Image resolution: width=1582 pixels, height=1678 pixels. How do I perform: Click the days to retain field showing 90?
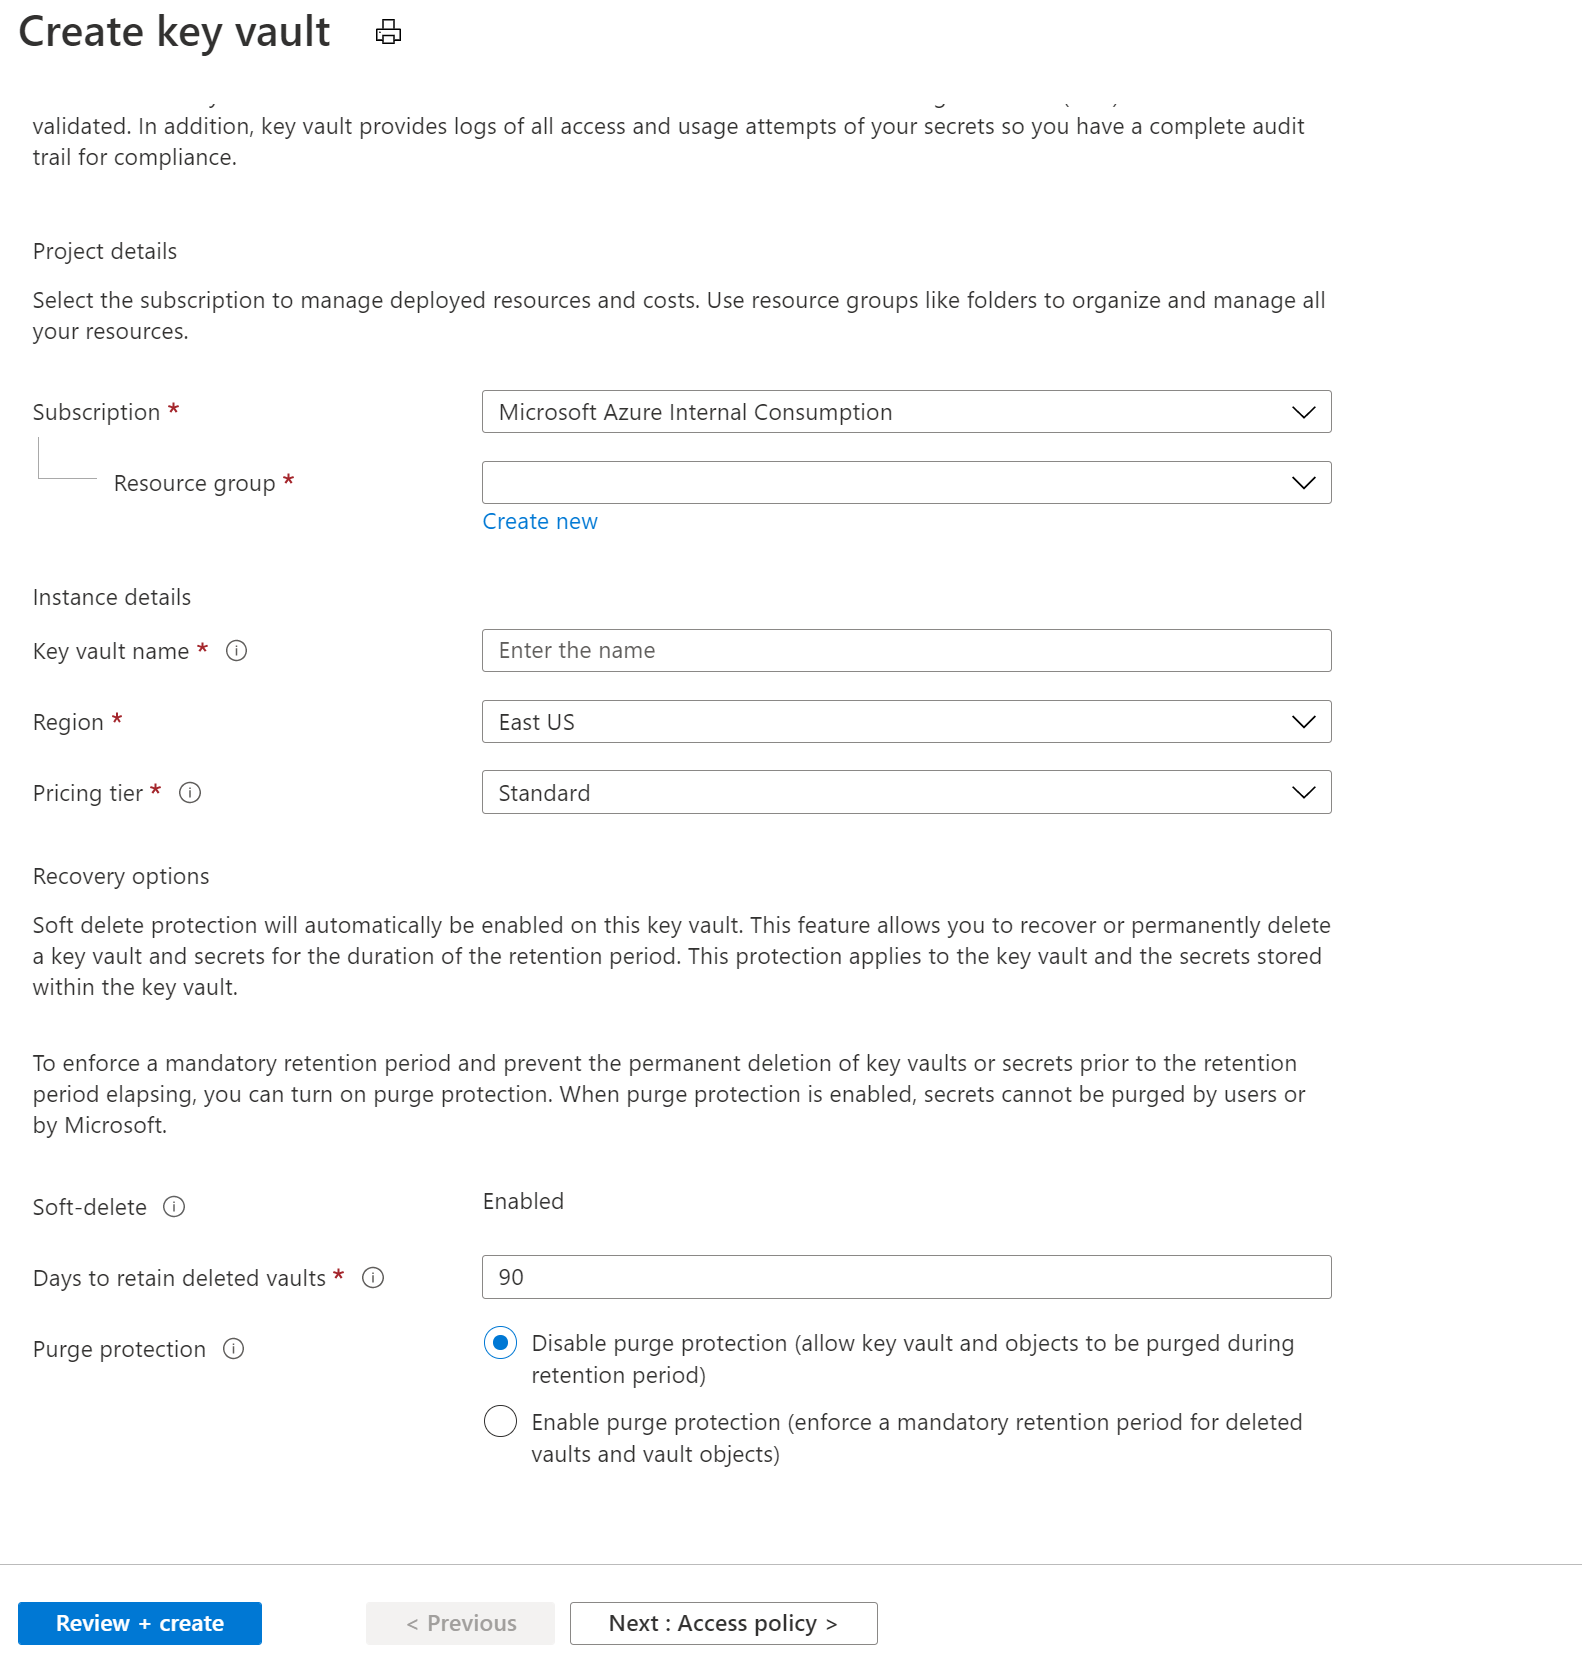[906, 1277]
